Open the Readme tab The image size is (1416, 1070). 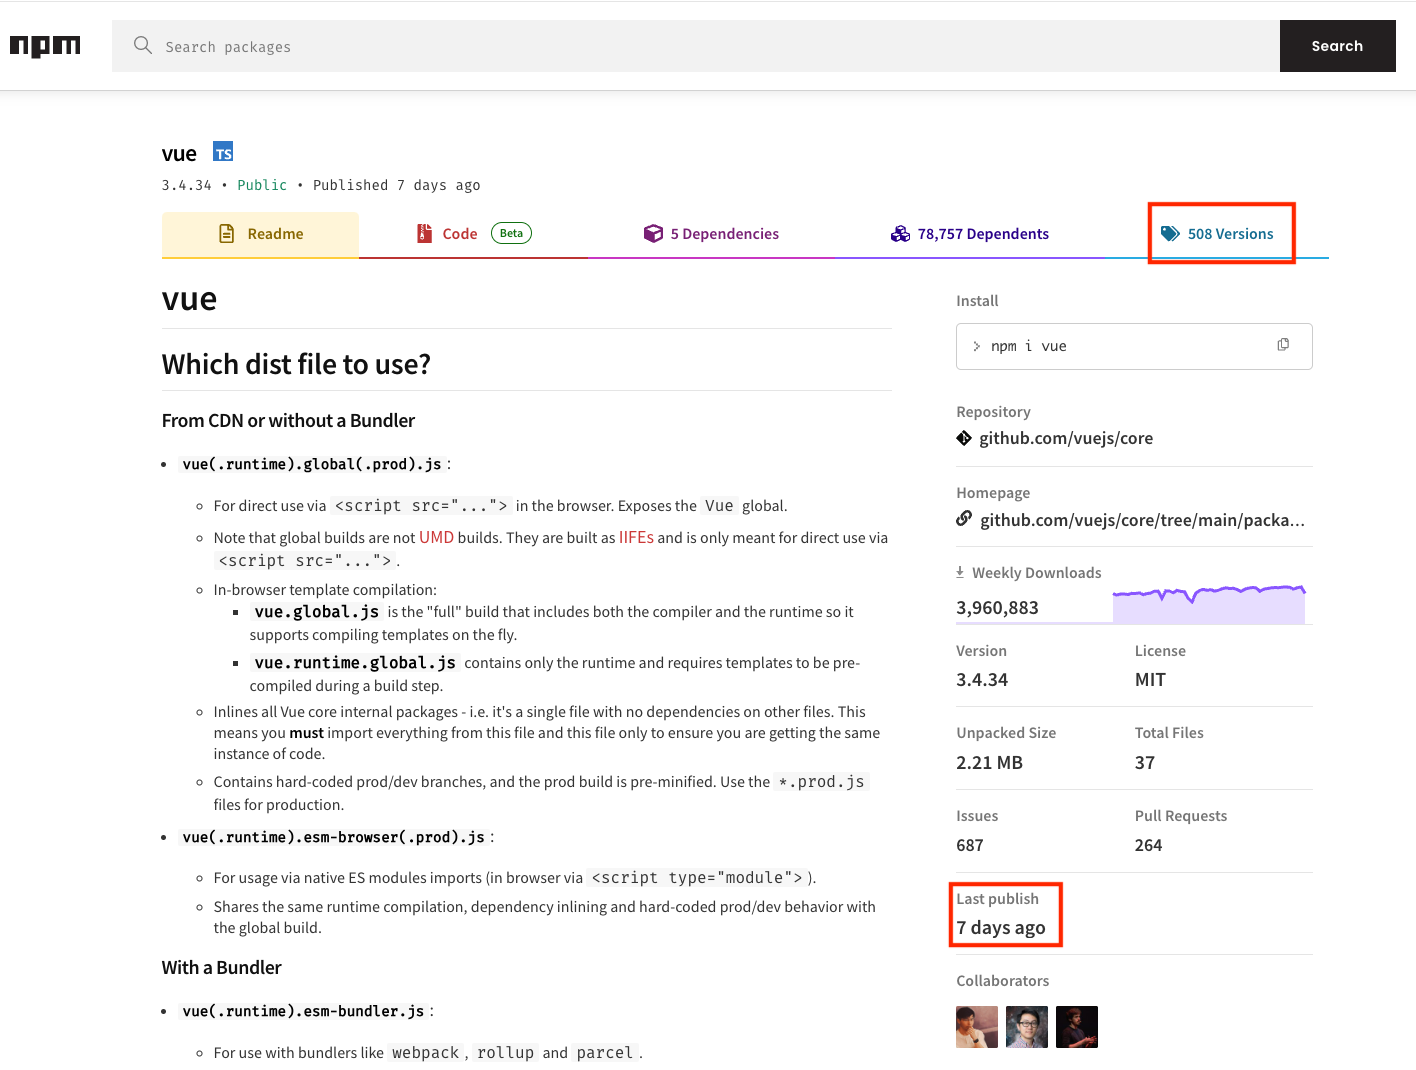(260, 234)
